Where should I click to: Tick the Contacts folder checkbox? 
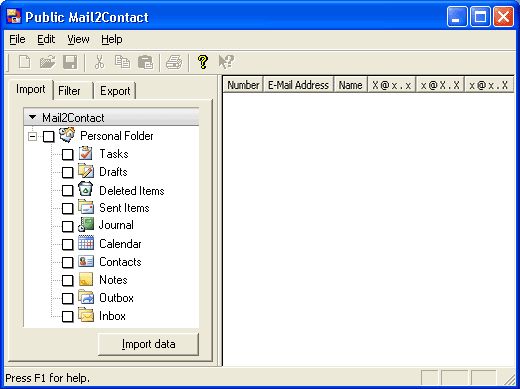coord(68,262)
